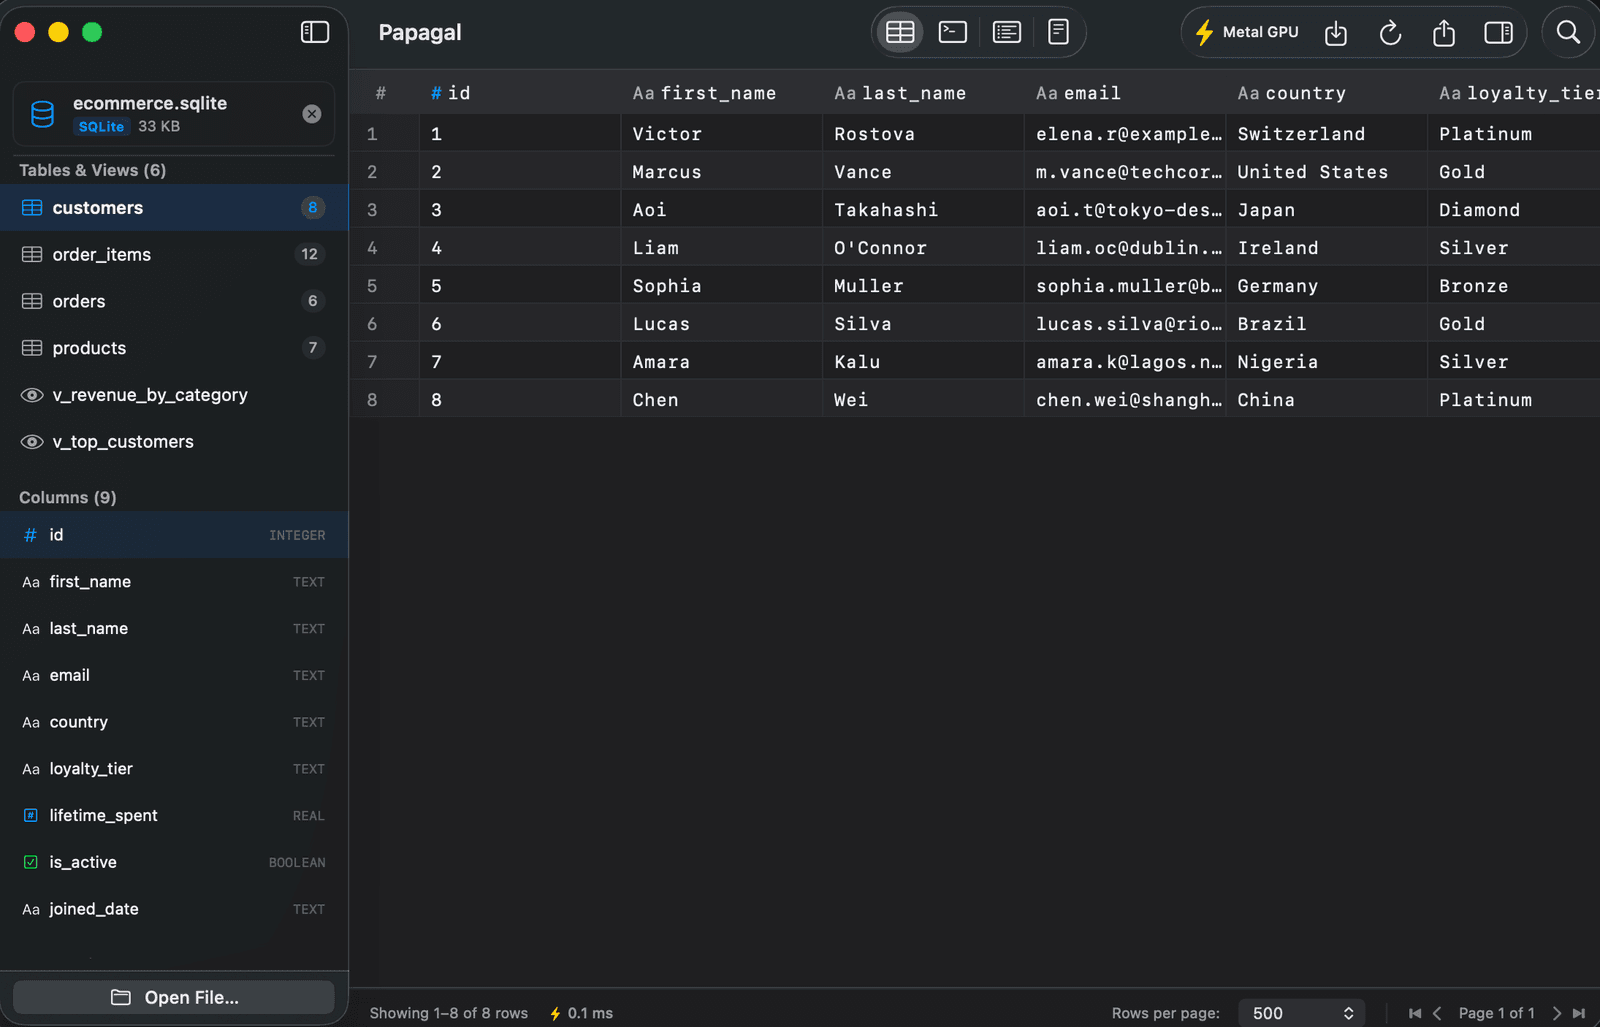
Task: Click the Nigeria country cell
Action: click(x=1327, y=362)
